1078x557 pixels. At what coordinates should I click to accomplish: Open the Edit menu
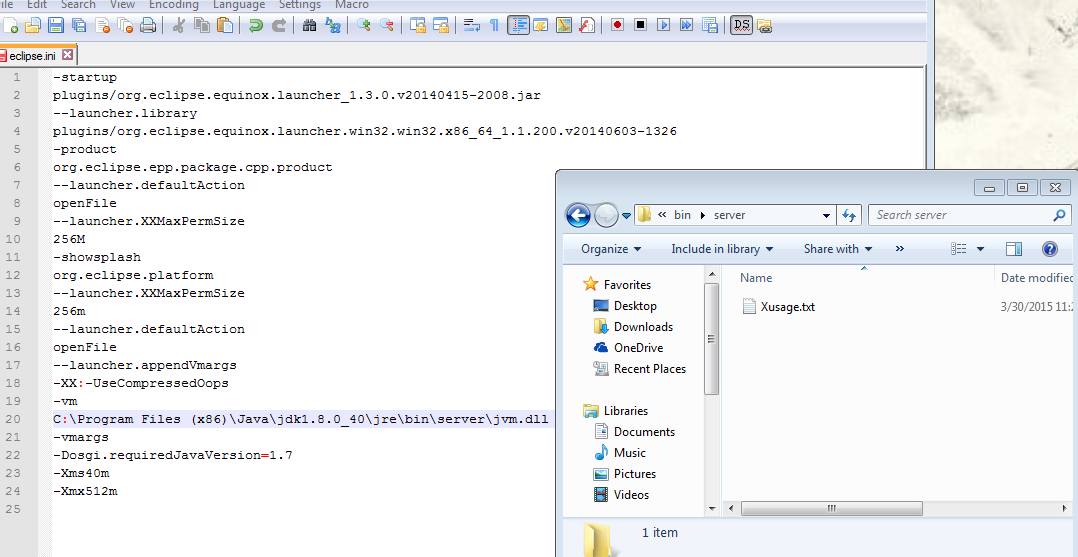pos(37,5)
